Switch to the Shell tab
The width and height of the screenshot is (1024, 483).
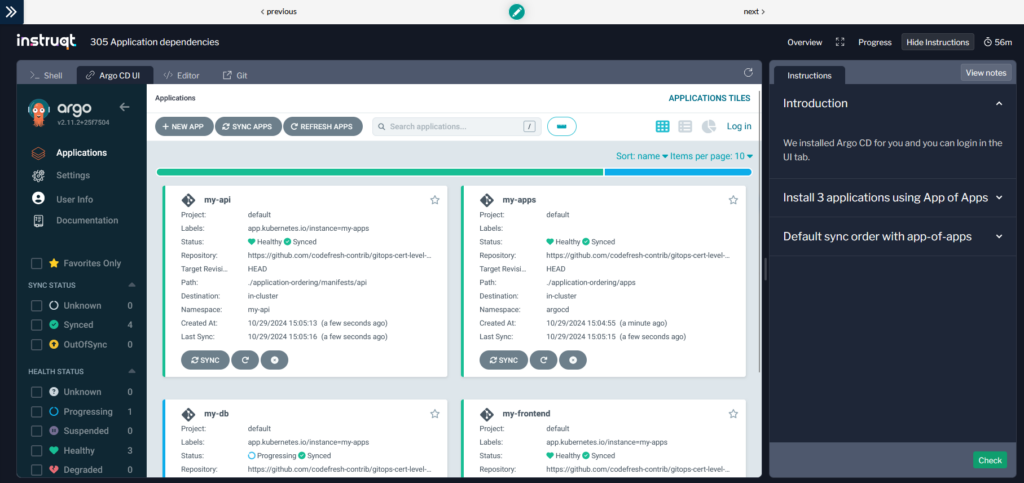[x=46, y=75]
